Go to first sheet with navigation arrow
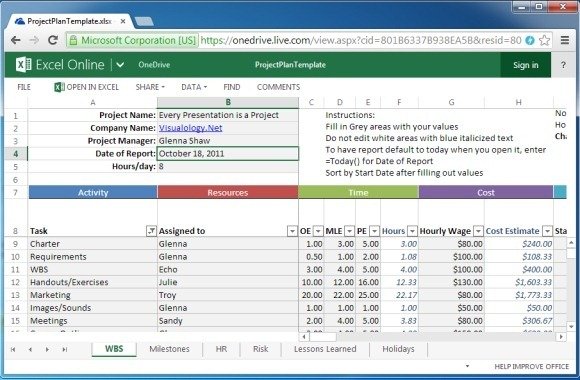The image size is (580, 380). coord(13,349)
